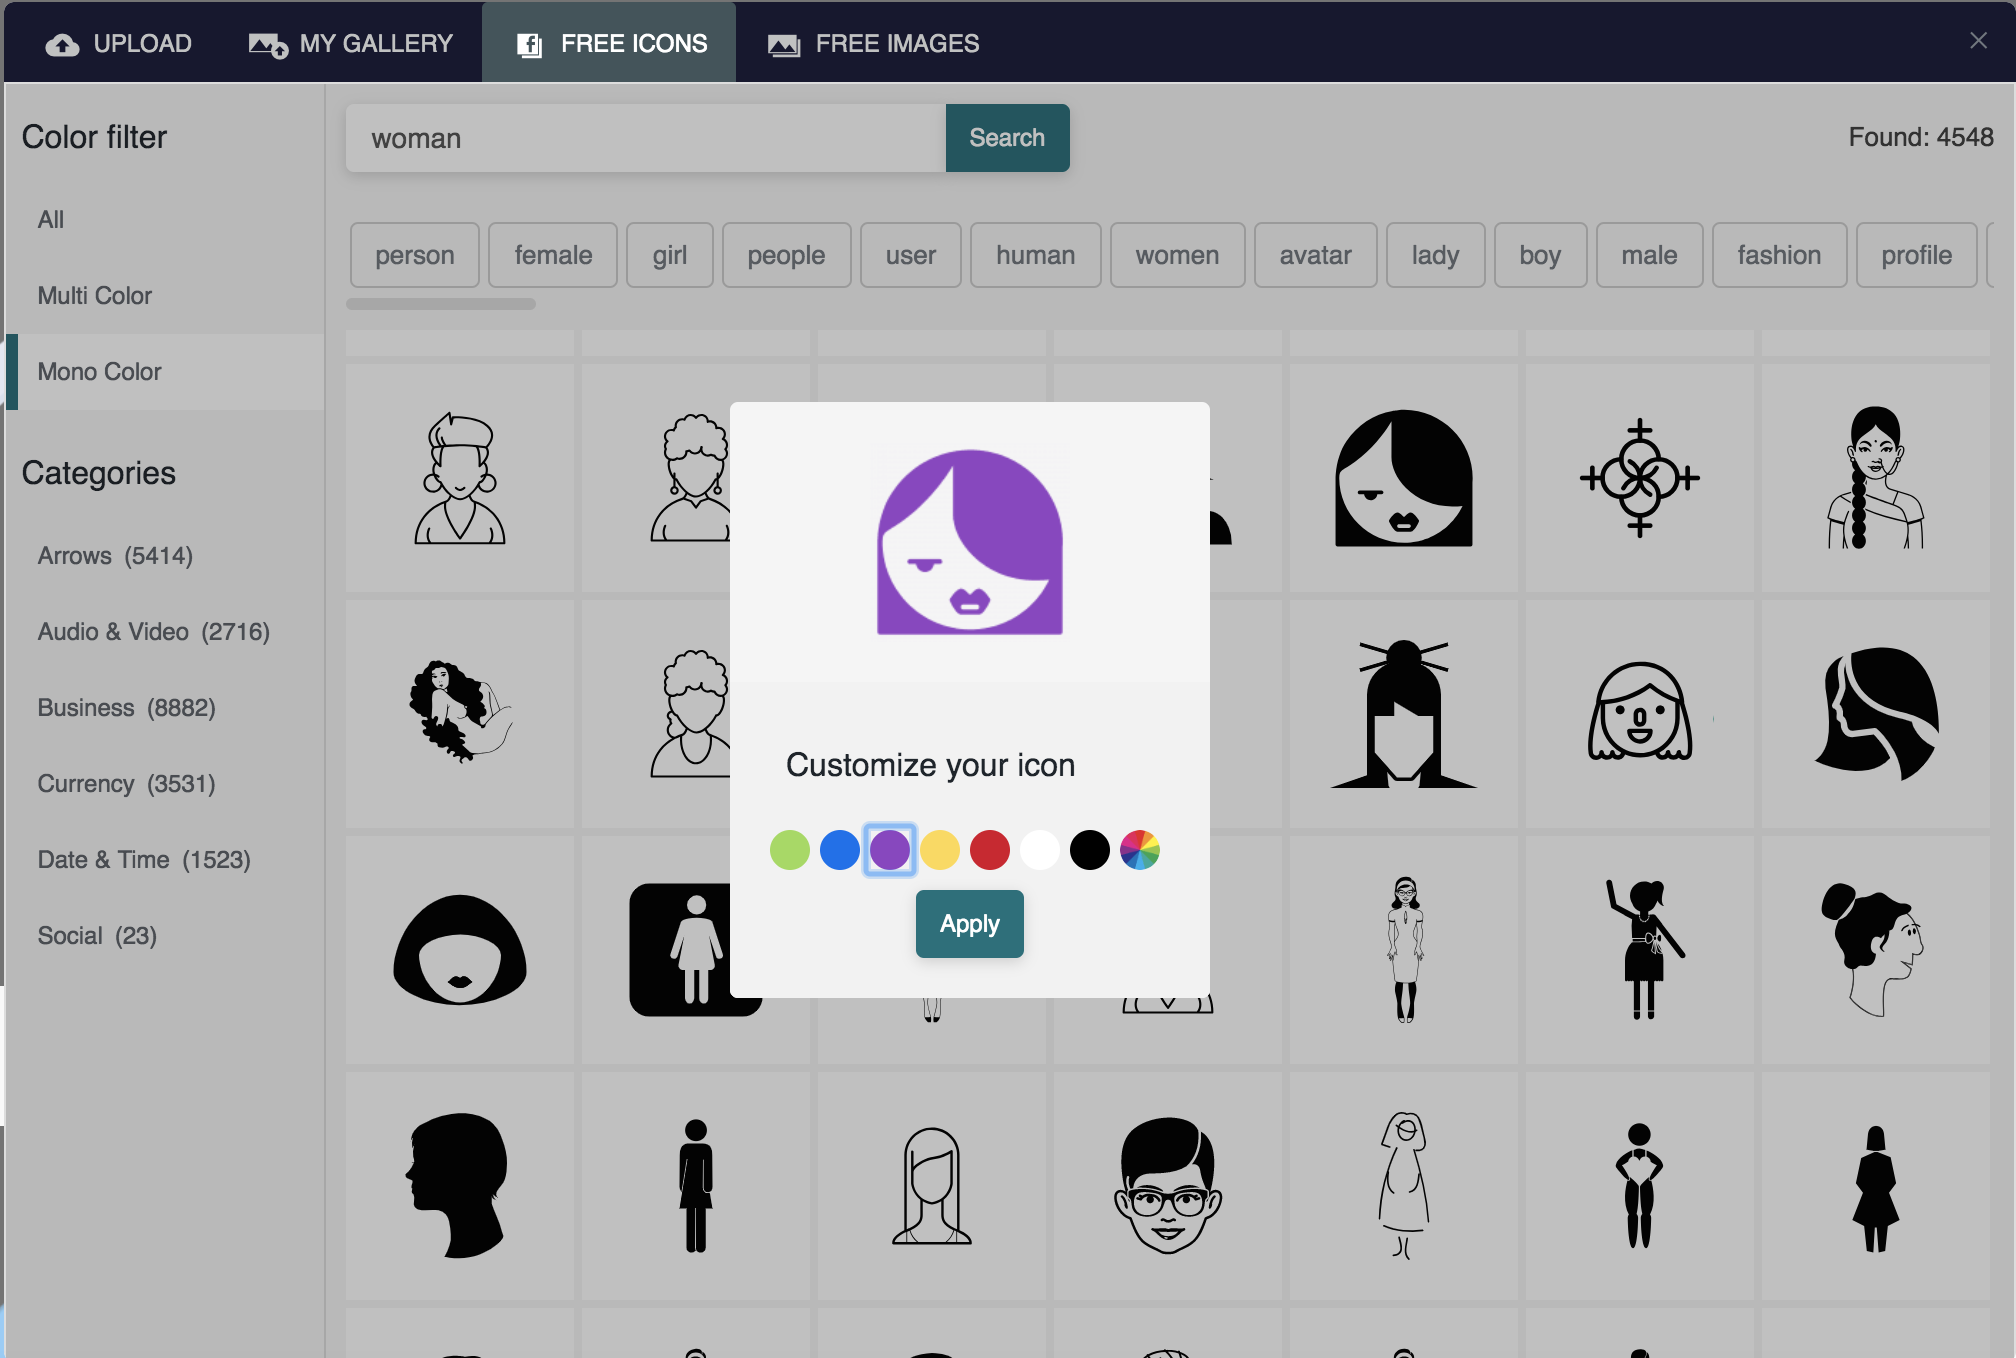Click the woman search field
2016x1358 pixels.
pyautogui.click(x=646, y=138)
